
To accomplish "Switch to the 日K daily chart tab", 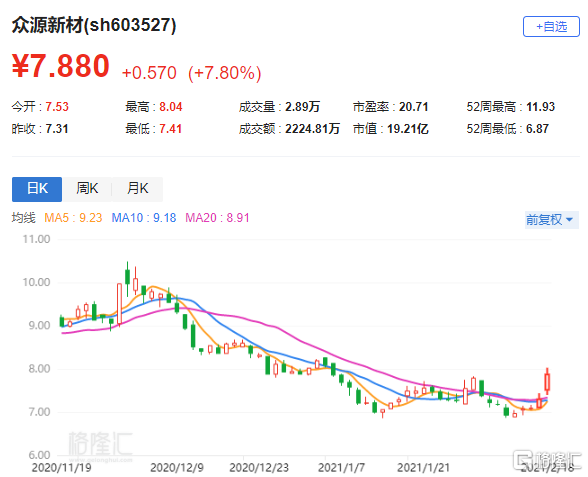I will (37, 189).
